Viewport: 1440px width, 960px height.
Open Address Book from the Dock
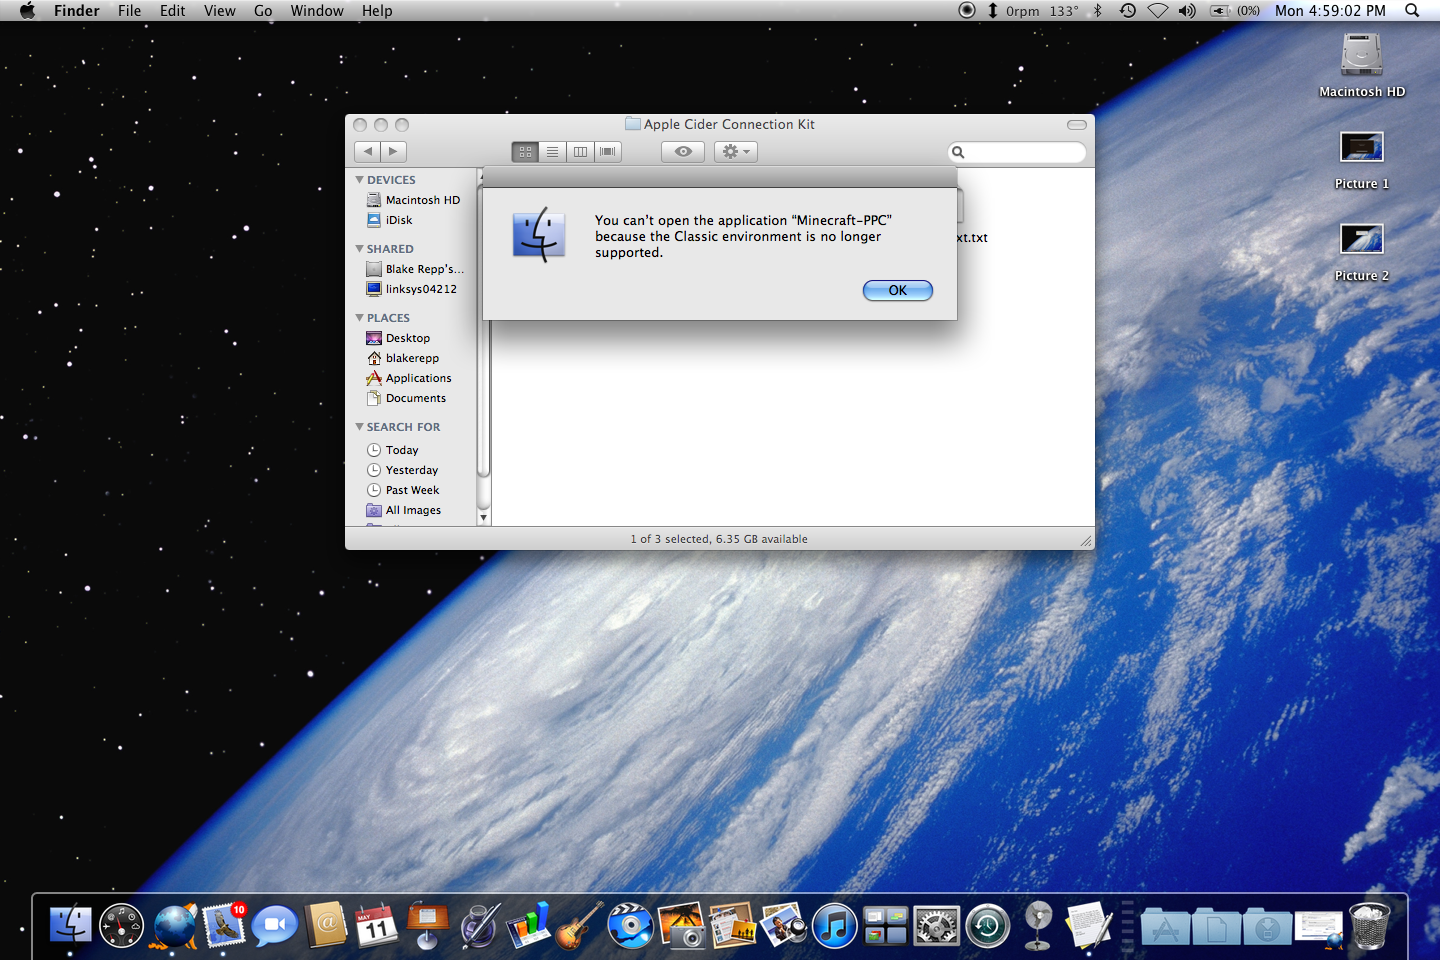click(x=326, y=925)
